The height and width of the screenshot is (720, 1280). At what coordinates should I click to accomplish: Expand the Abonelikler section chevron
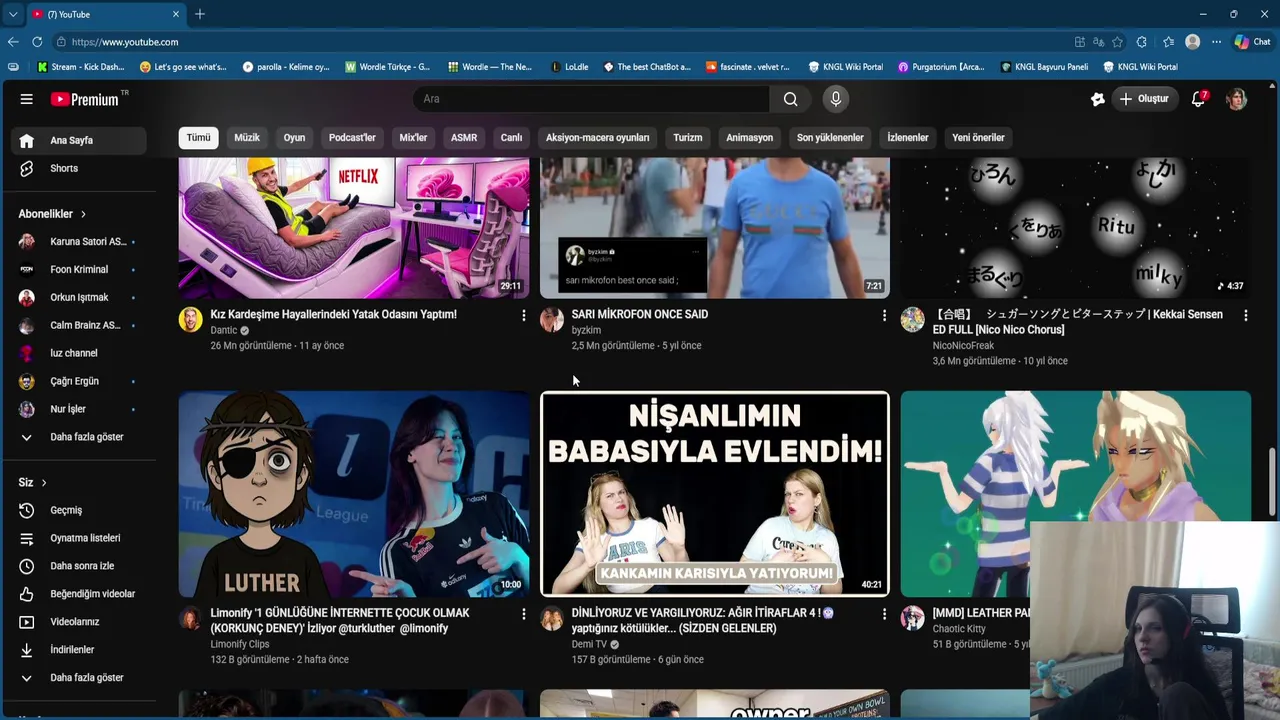pyautogui.click(x=83, y=214)
